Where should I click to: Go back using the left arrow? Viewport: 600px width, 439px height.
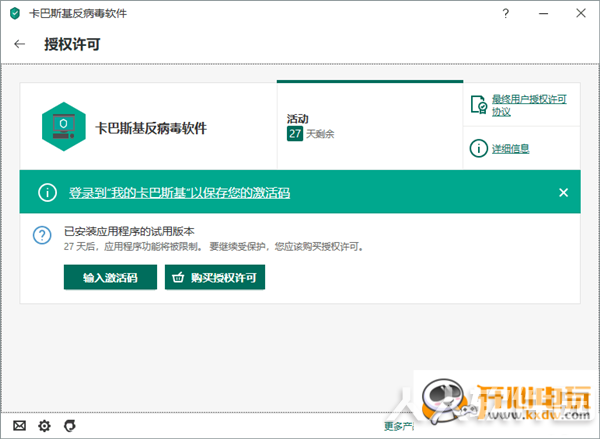(20, 44)
